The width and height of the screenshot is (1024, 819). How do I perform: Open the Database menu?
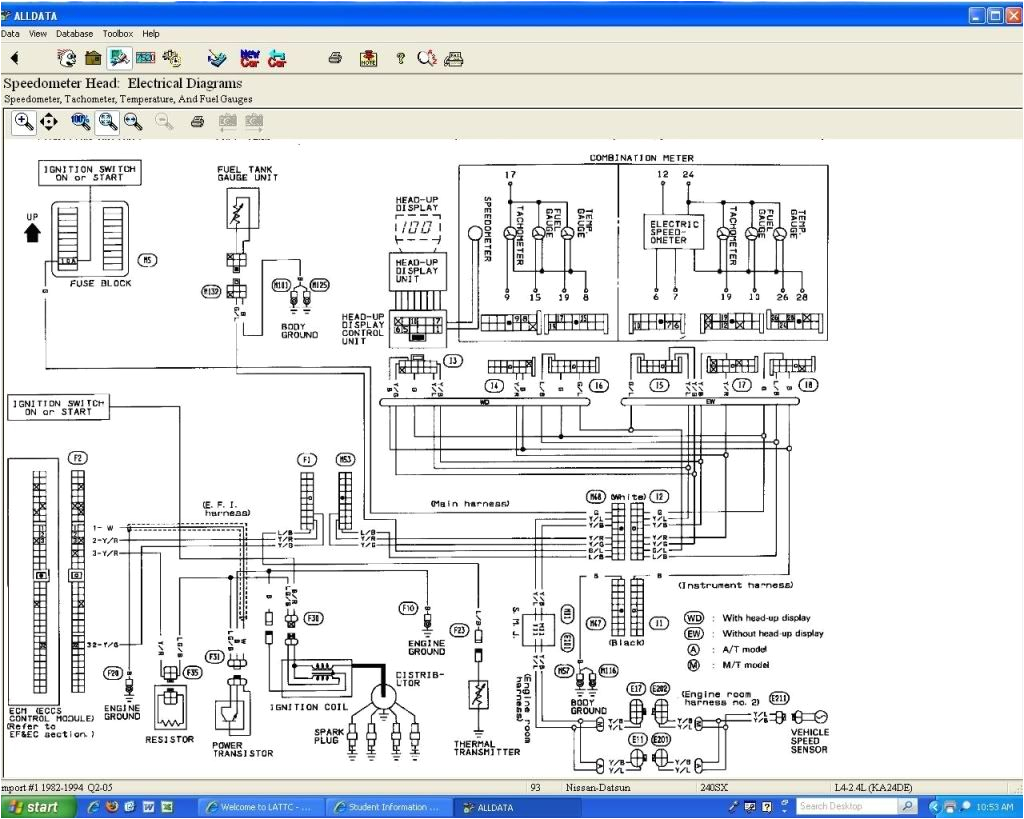click(74, 33)
